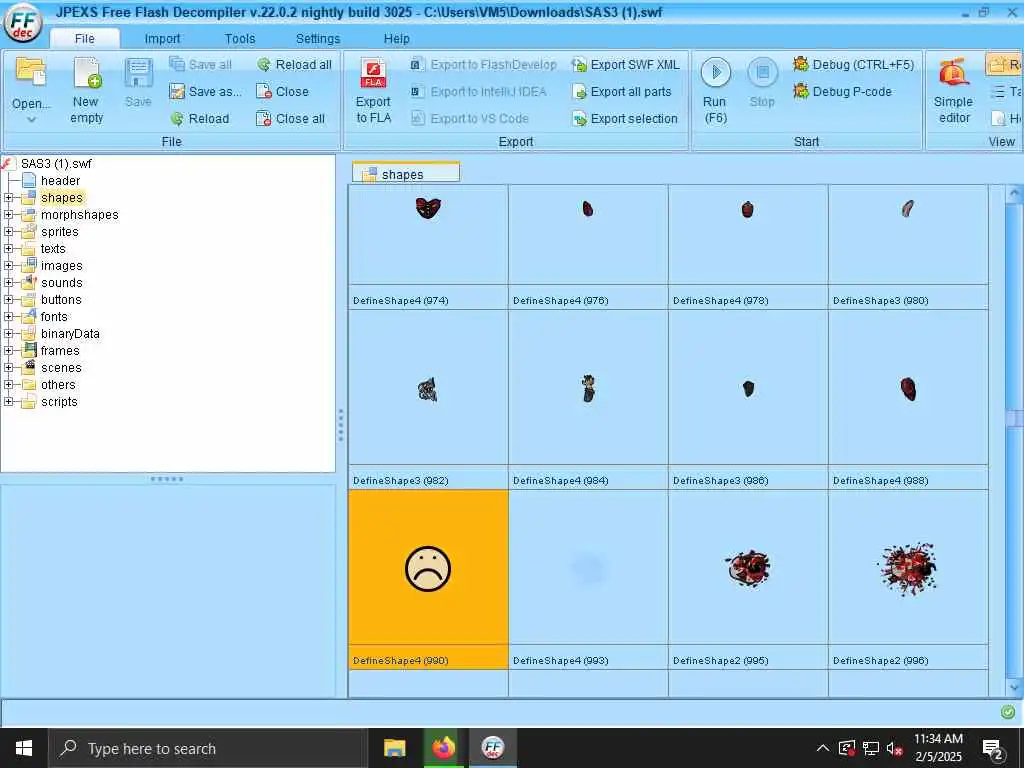Select DefineShape4 (993) thumbnail
Screen dimensions: 1024x768
tap(588, 579)
